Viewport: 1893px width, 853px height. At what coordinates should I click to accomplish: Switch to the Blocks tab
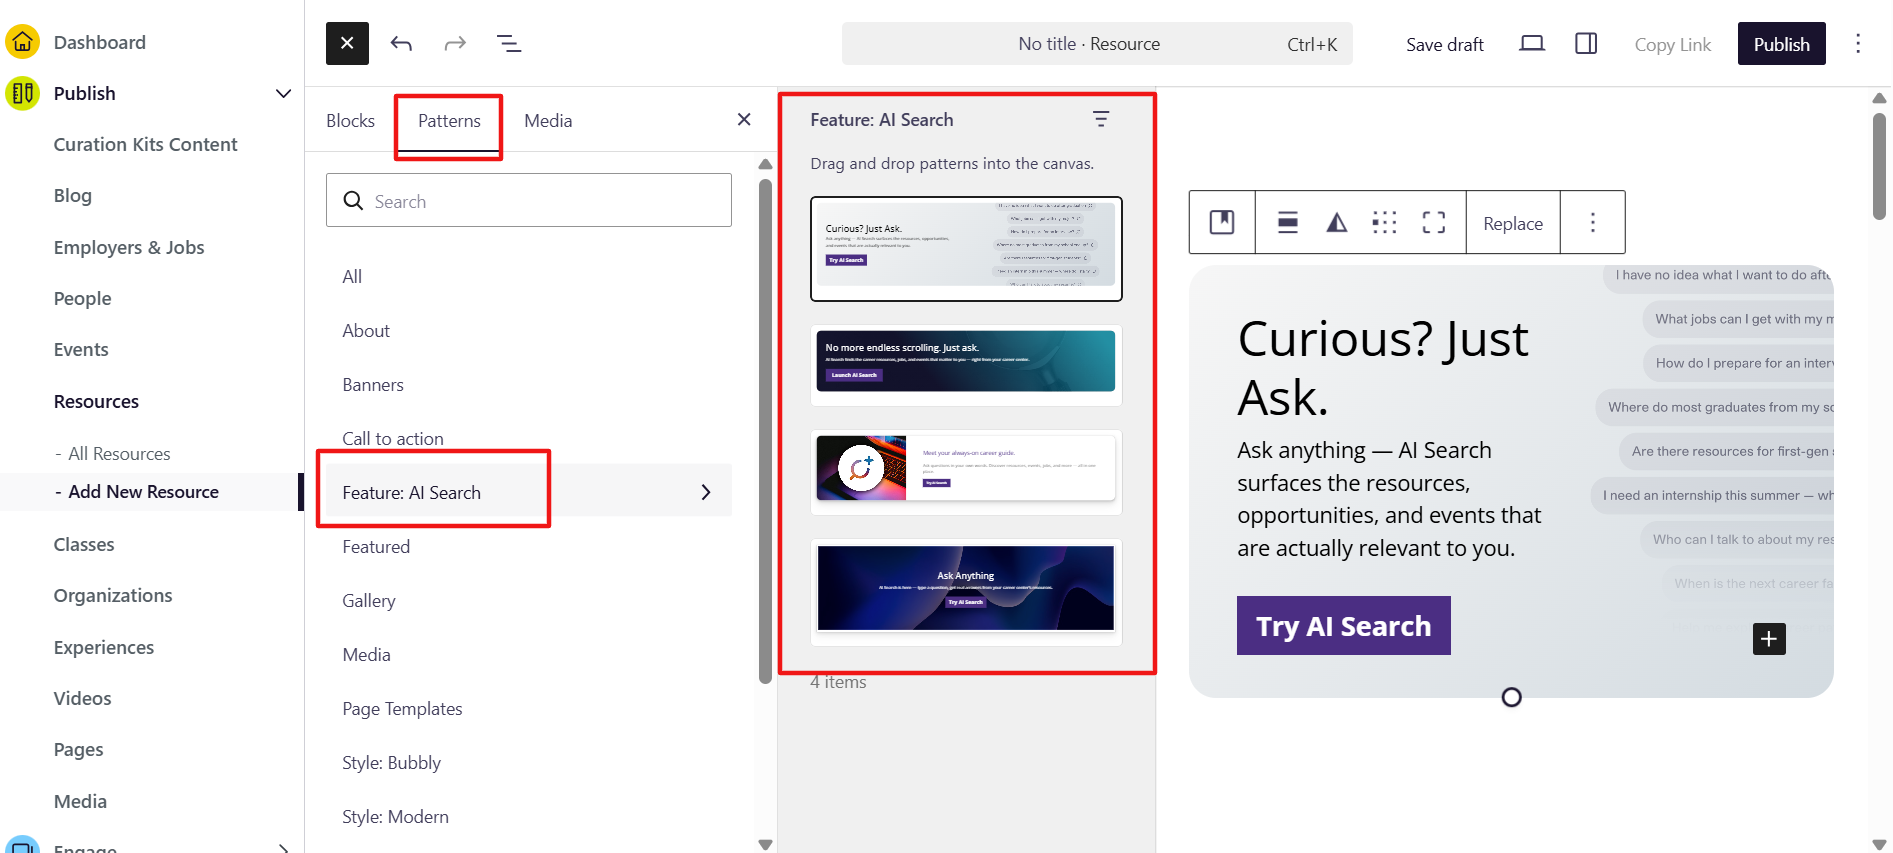coord(350,120)
